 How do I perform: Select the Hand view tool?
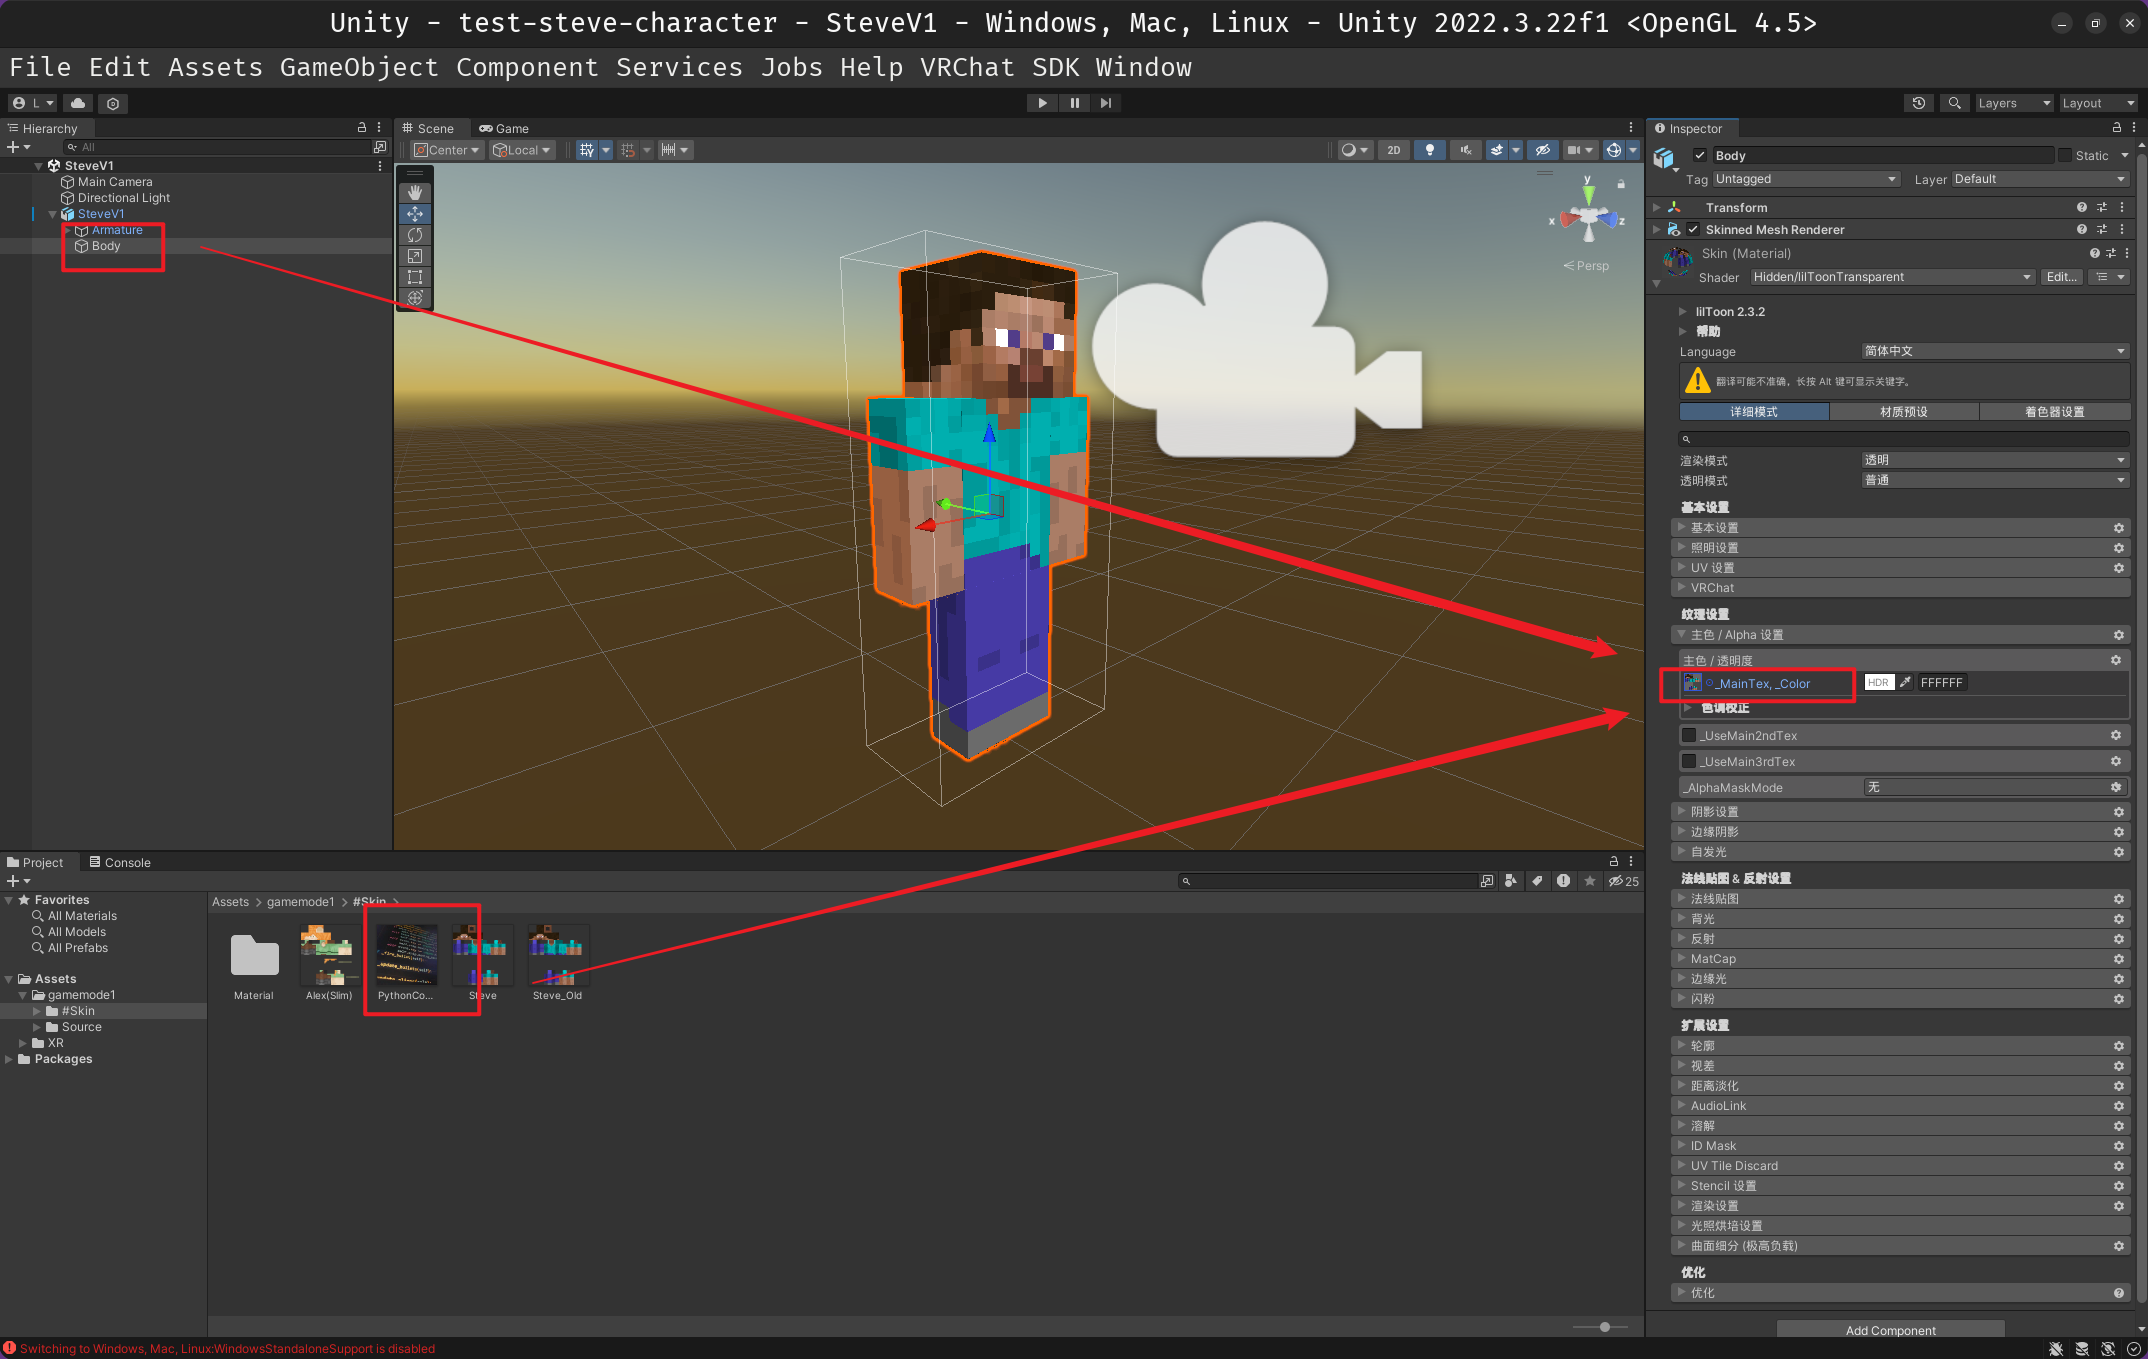[415, 192]
